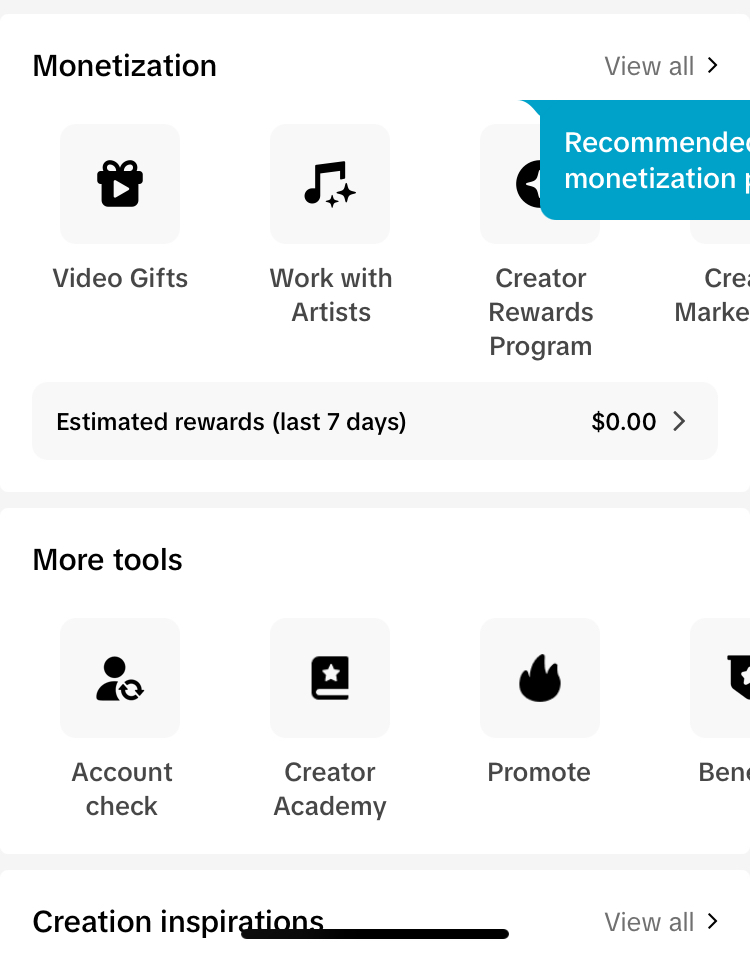Click View all text beside Creation inspirations
The image size is (750, 955).
(x=649, y=922)
